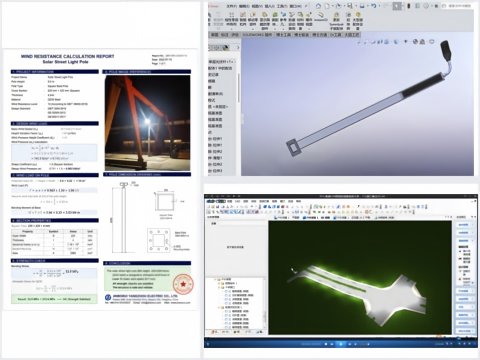Image resolution: width=480 pixels, height=360 pixels.
Task: Switch to the 博士工具 ribbon tab
Action: [283, 35]
